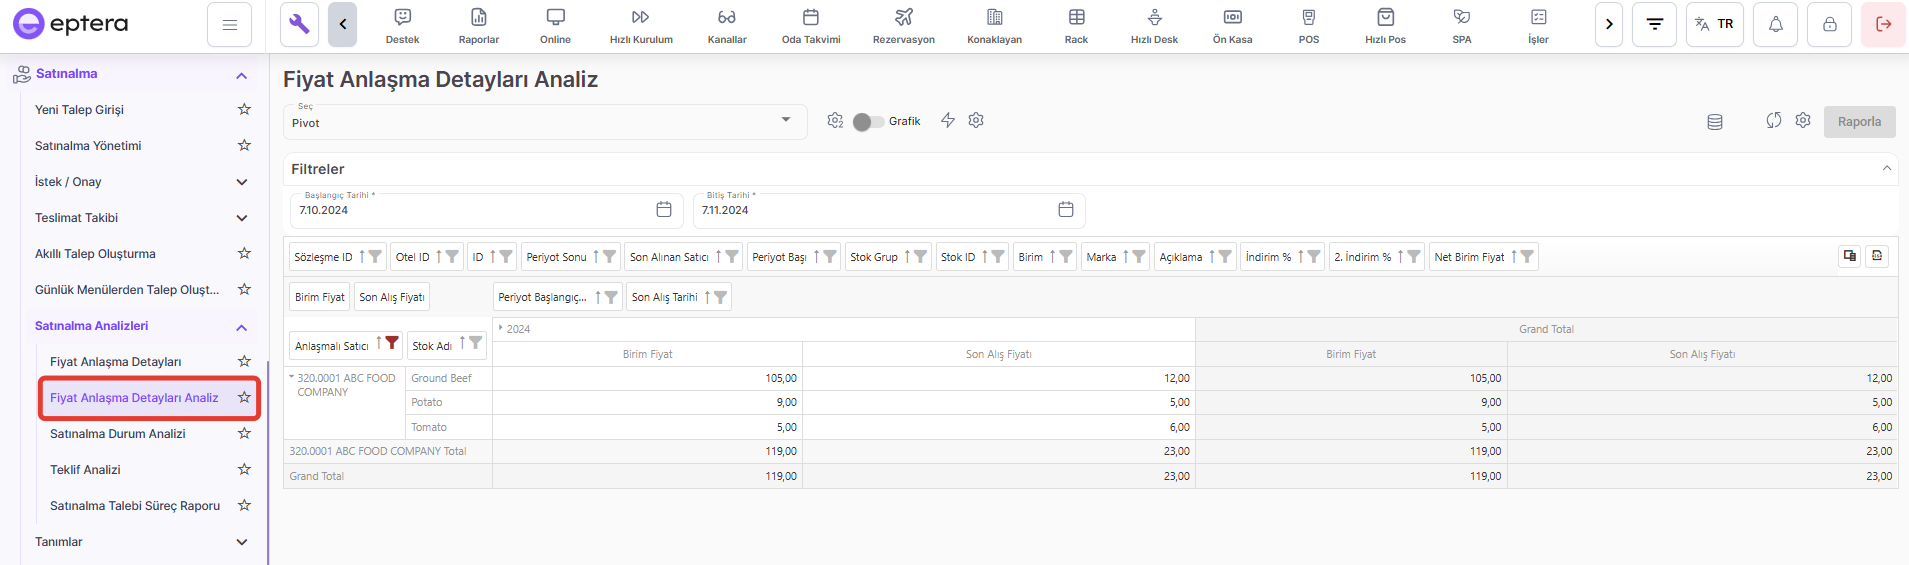The image size is (1909, 565).
Task: Favorite the Teklif Analizi menu item
Action: (x=244, y=470)
